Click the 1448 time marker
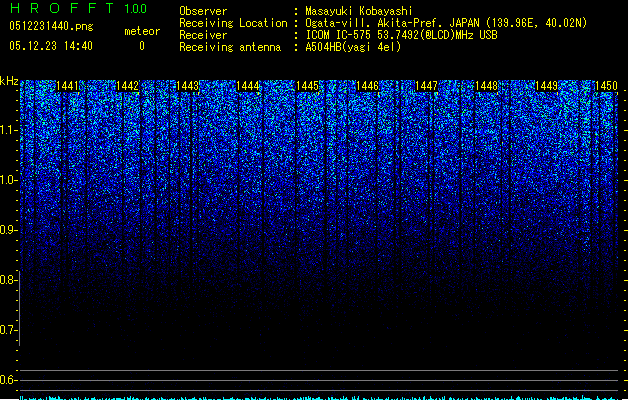This screenshot has height=400, width=629. coord(487,86)
